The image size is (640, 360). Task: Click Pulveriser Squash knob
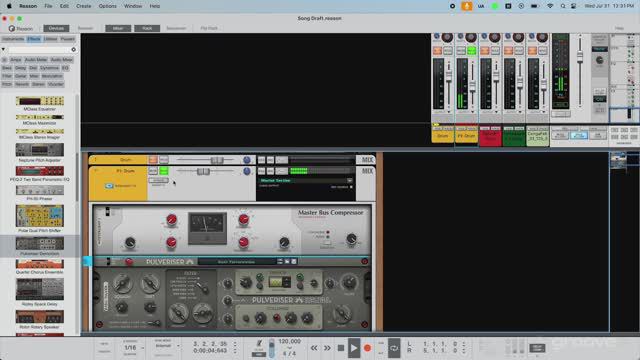tap(122, 284)
